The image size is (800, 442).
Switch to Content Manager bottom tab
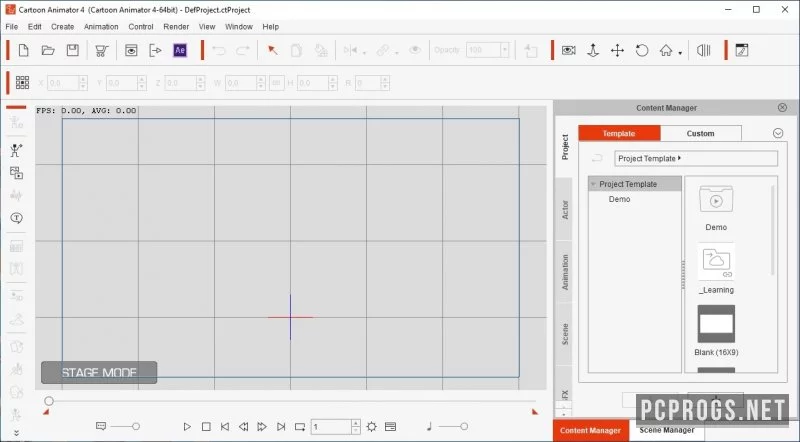[590, 431]
